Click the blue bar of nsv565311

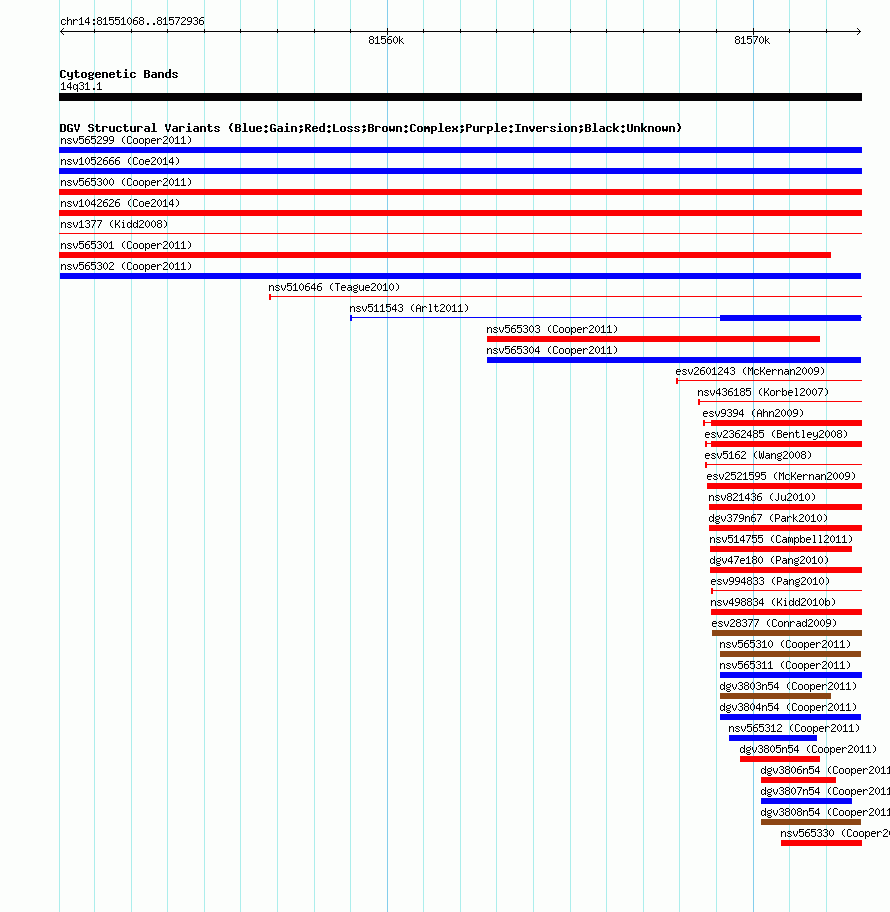[791, 675]
